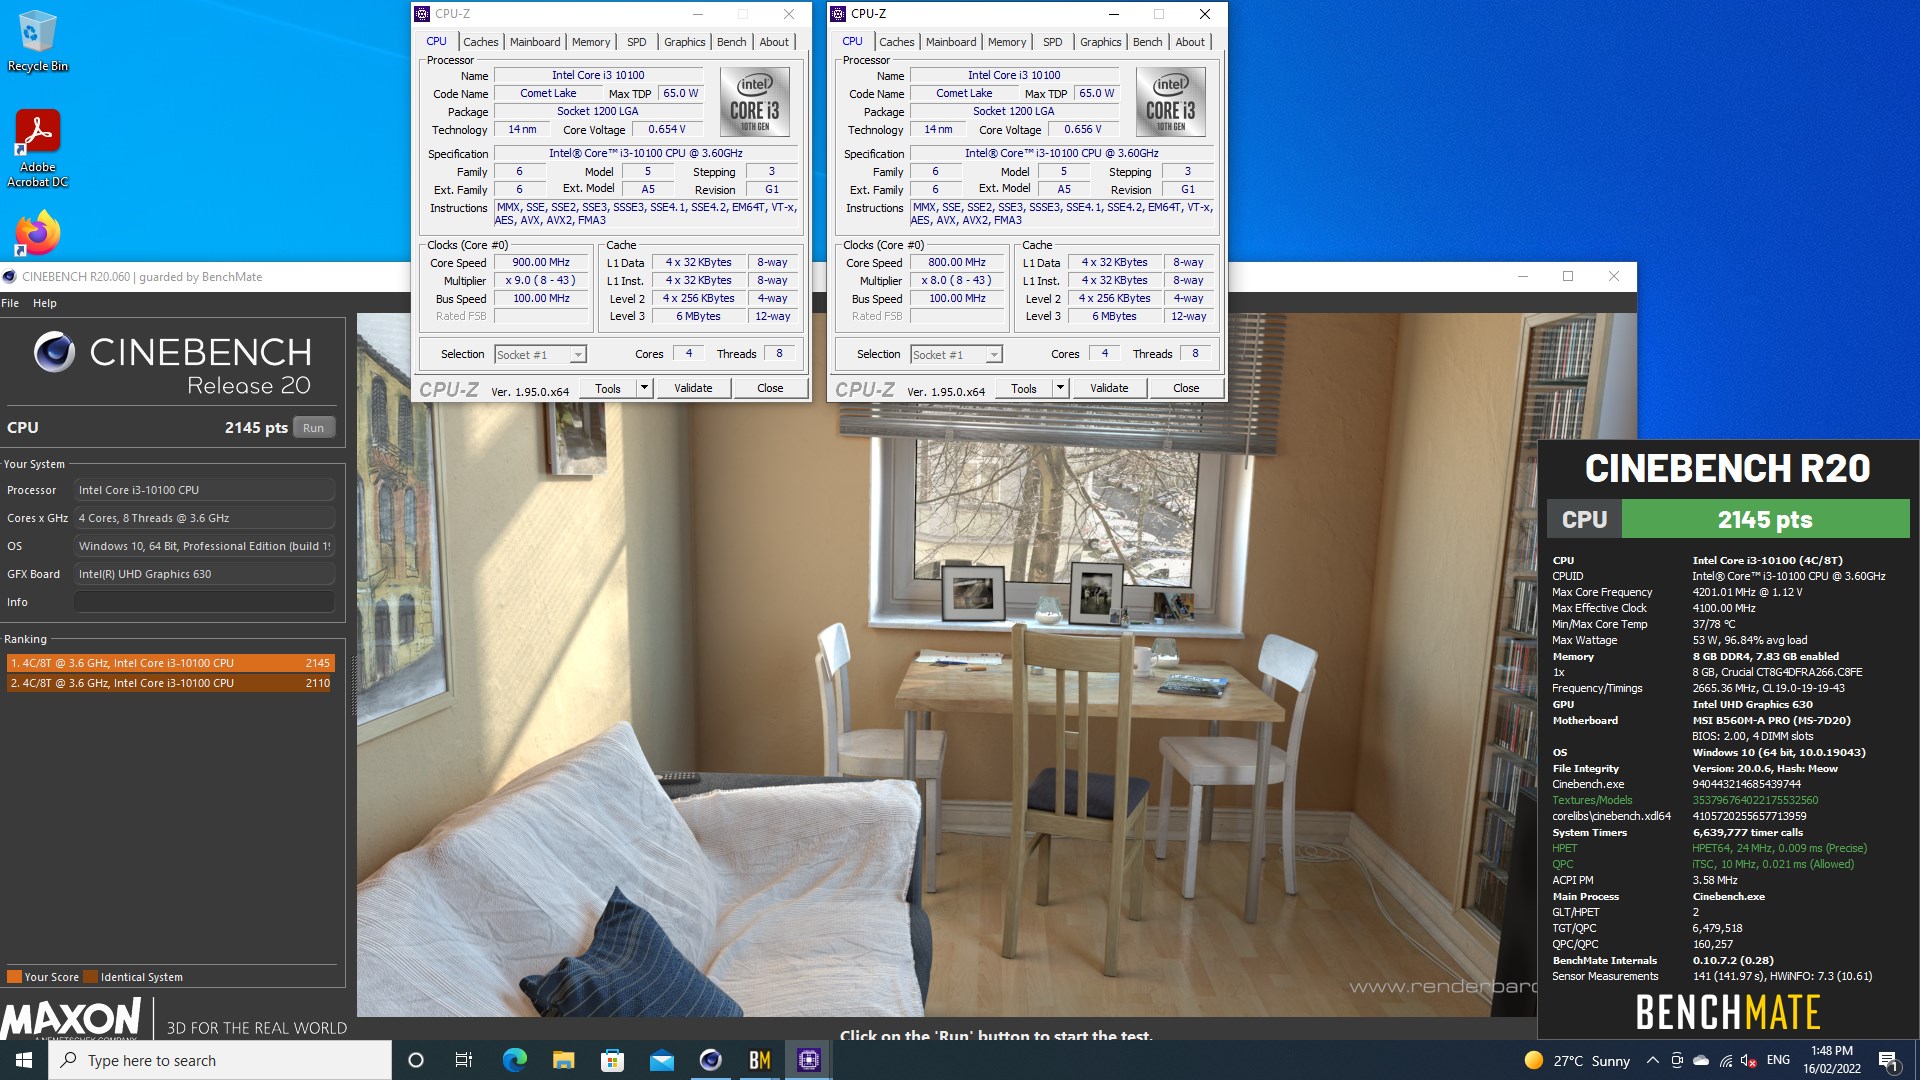The width and height of the screenshot is (1920, 1080).
Task: Launch Microsoft Edge from the taskbar
Action: click(x=514, y=1060)
